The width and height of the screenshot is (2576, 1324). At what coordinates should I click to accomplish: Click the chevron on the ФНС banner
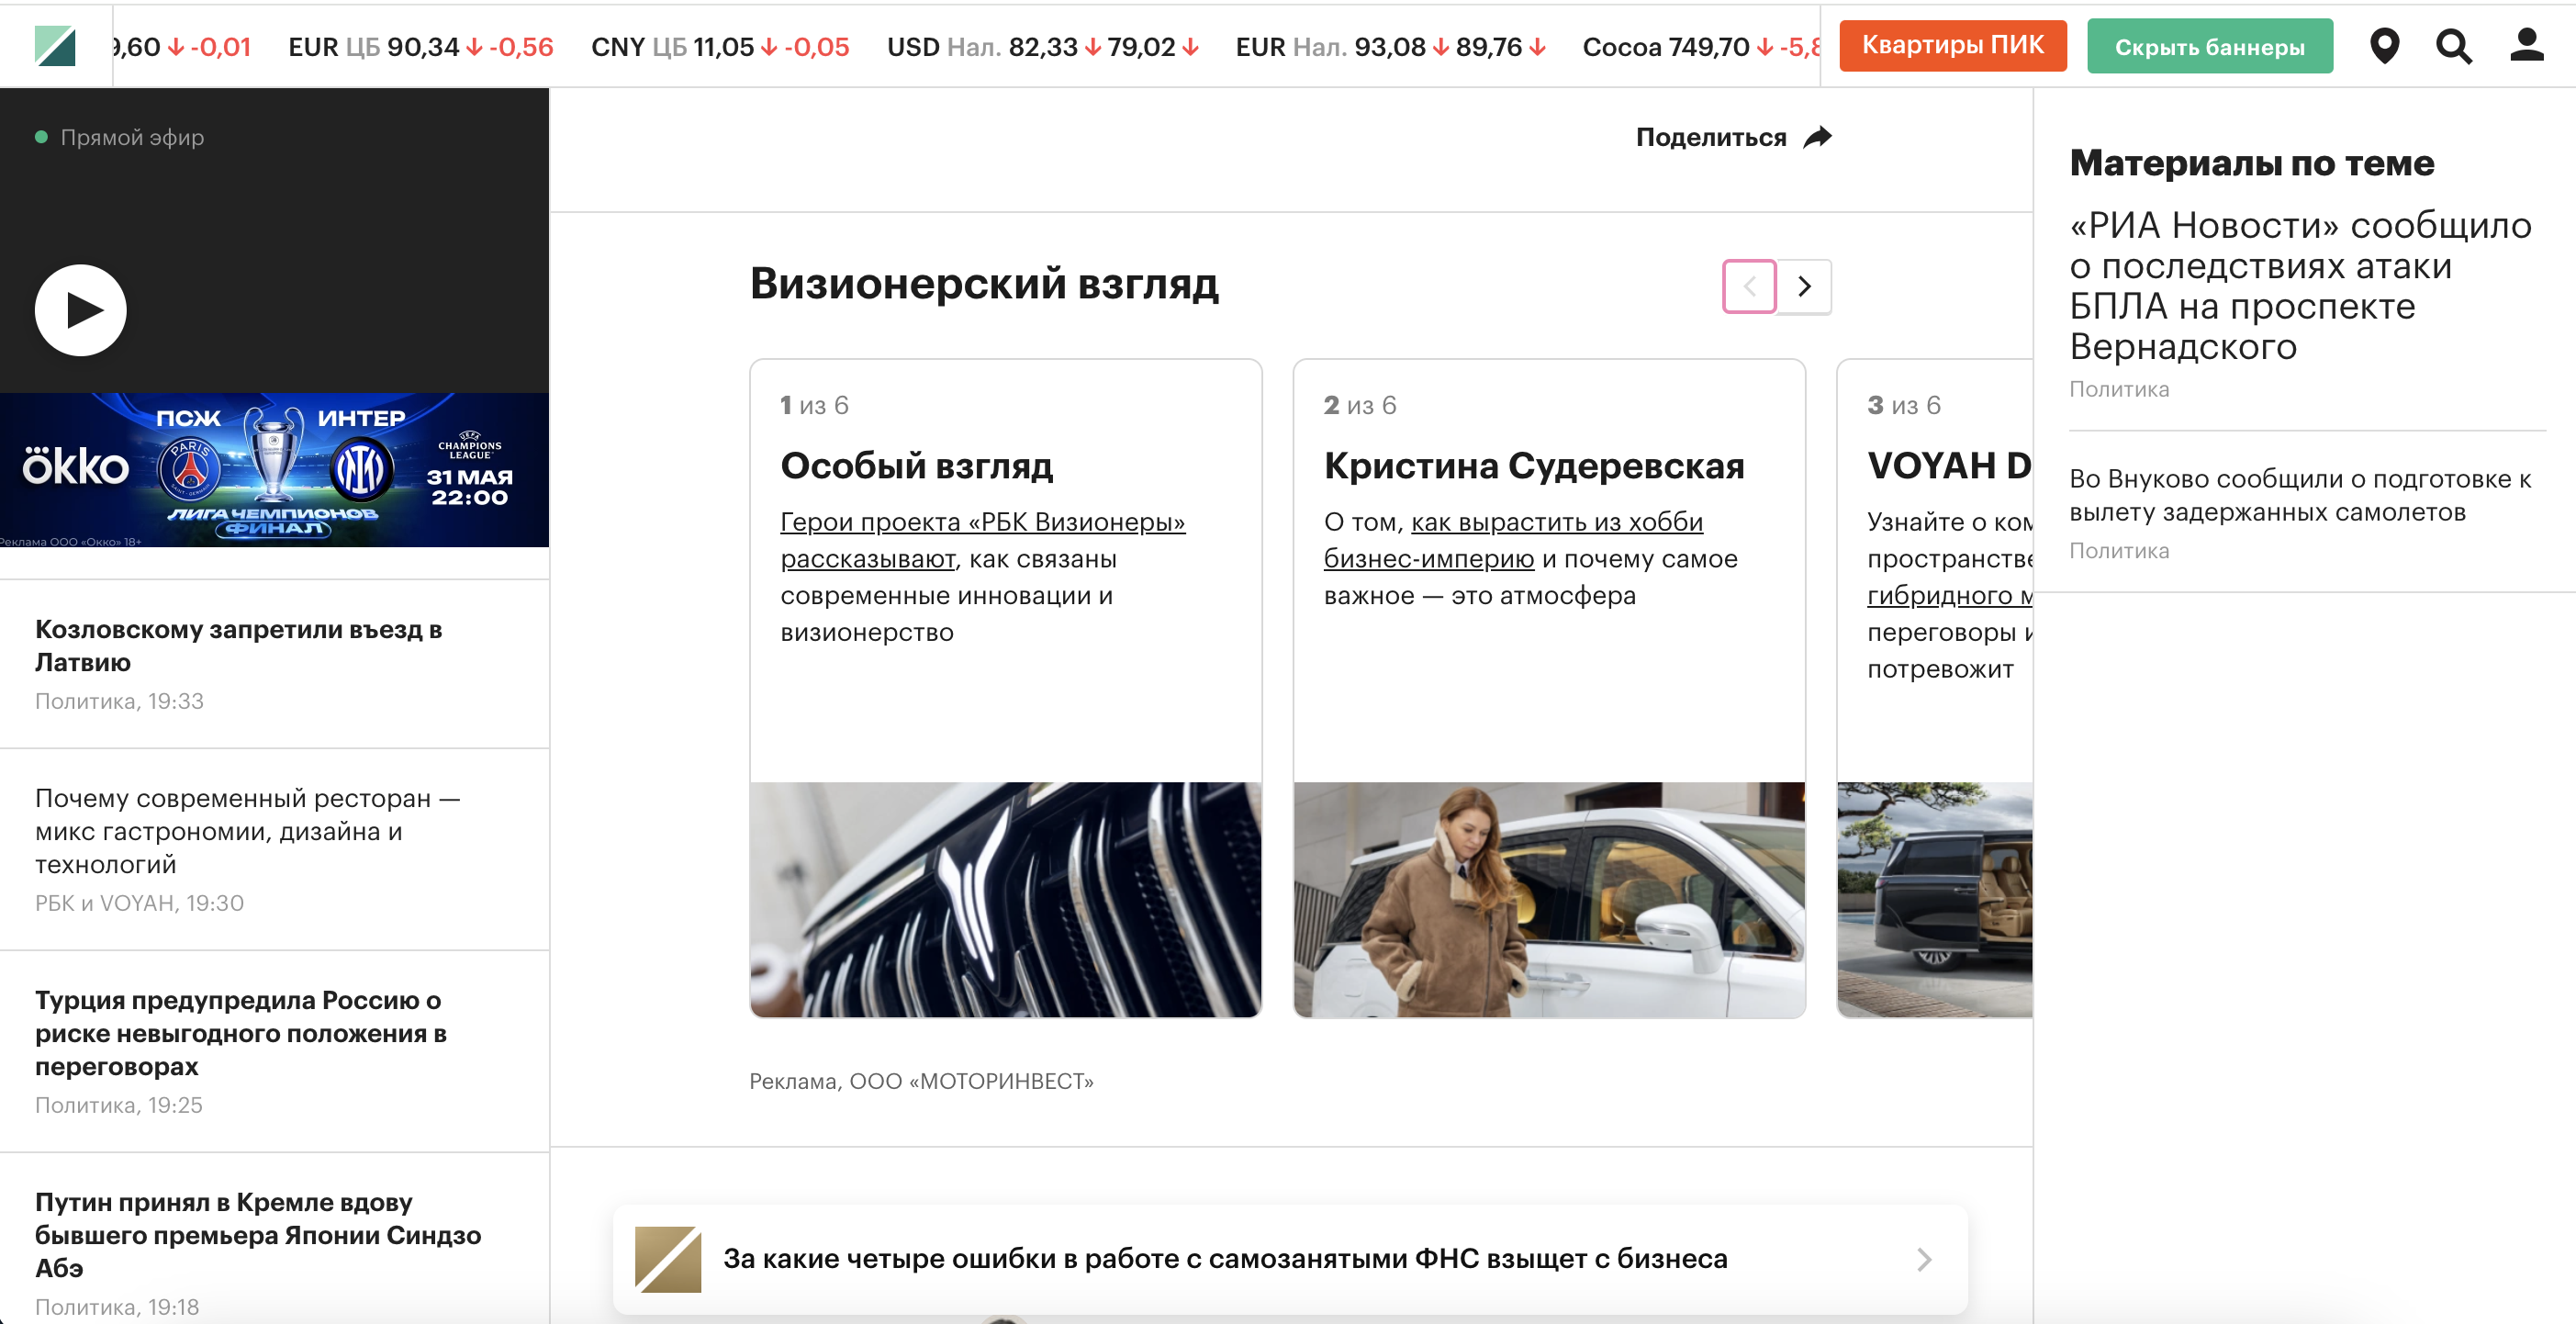pos(1924,1259)
